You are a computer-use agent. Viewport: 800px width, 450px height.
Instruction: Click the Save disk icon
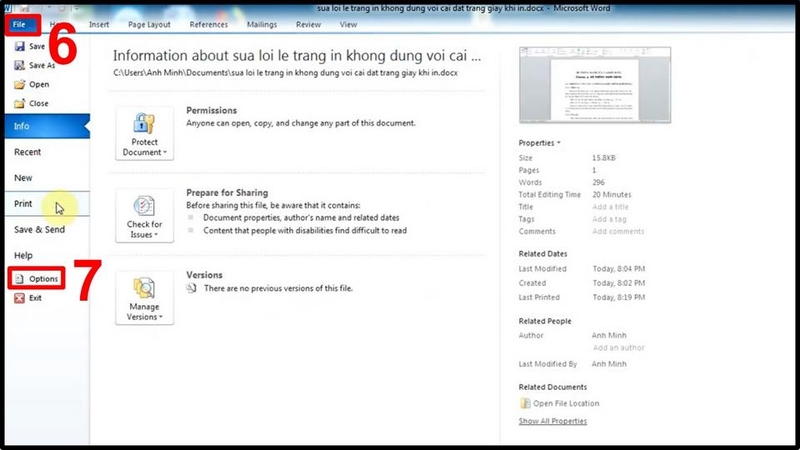[x=19, y=46]
